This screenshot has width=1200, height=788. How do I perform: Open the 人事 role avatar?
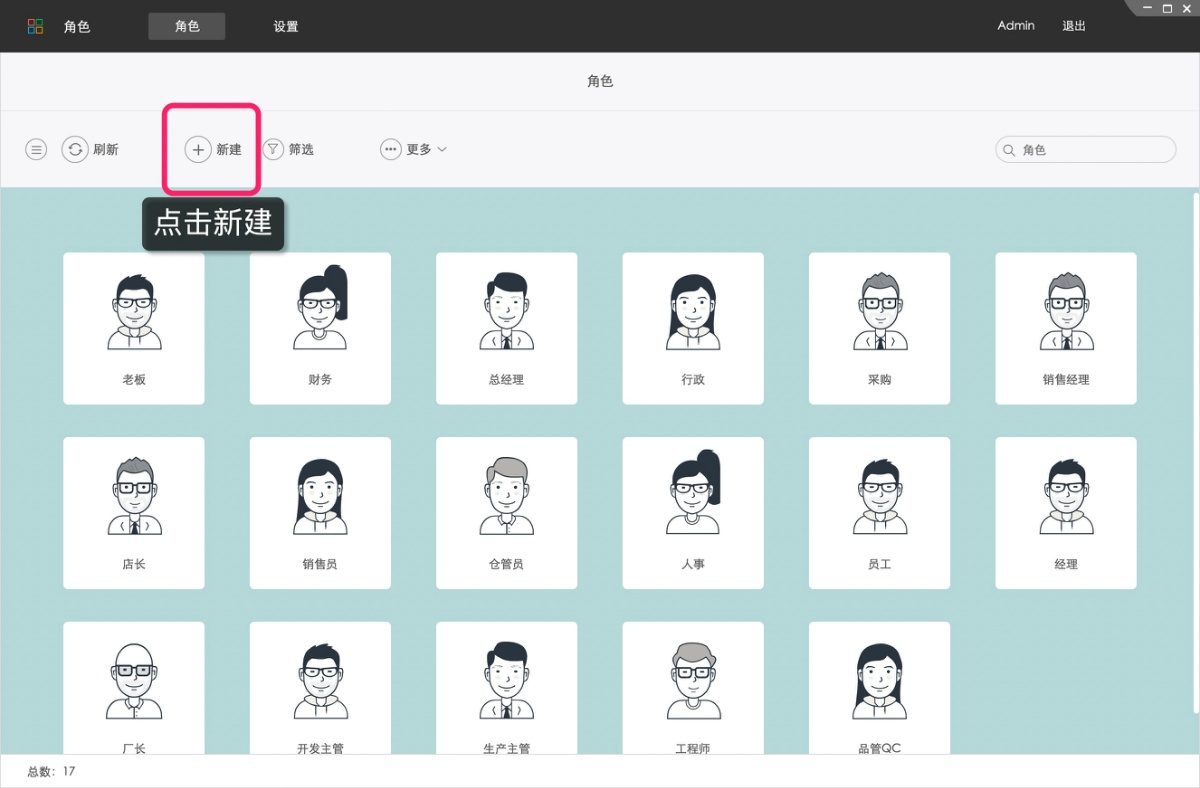[693, 493]
